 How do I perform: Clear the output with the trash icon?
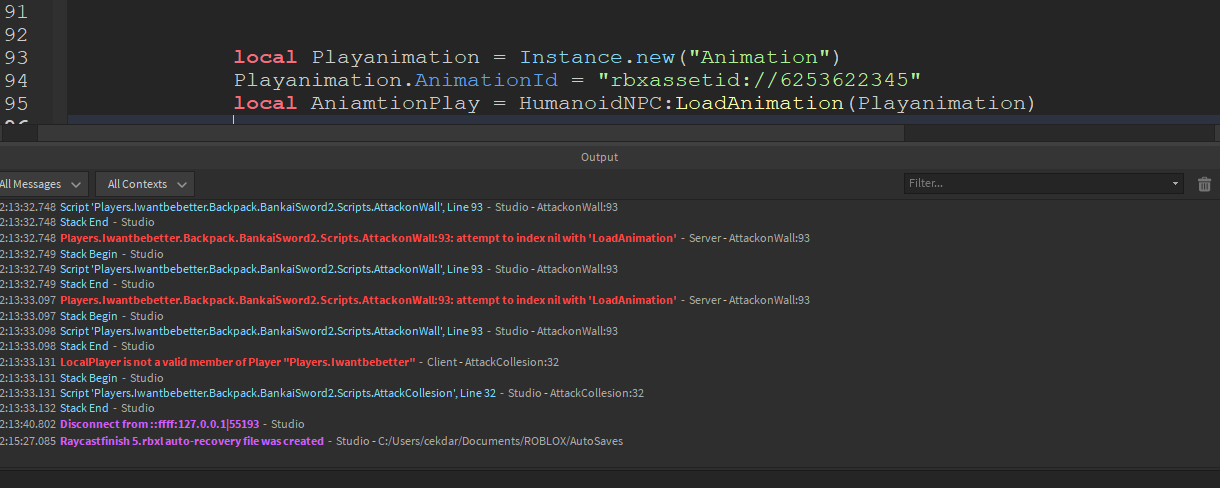[1204, 184]
